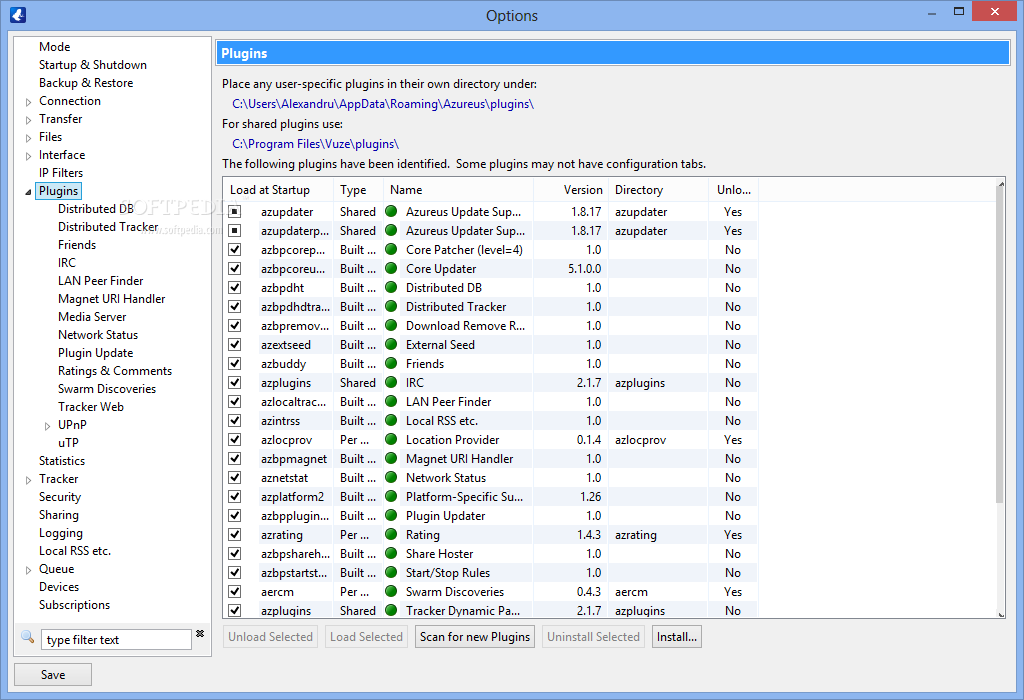1024x700 pixels.
Task: Click the type filter text field
Action: click(x=116, y=639)
